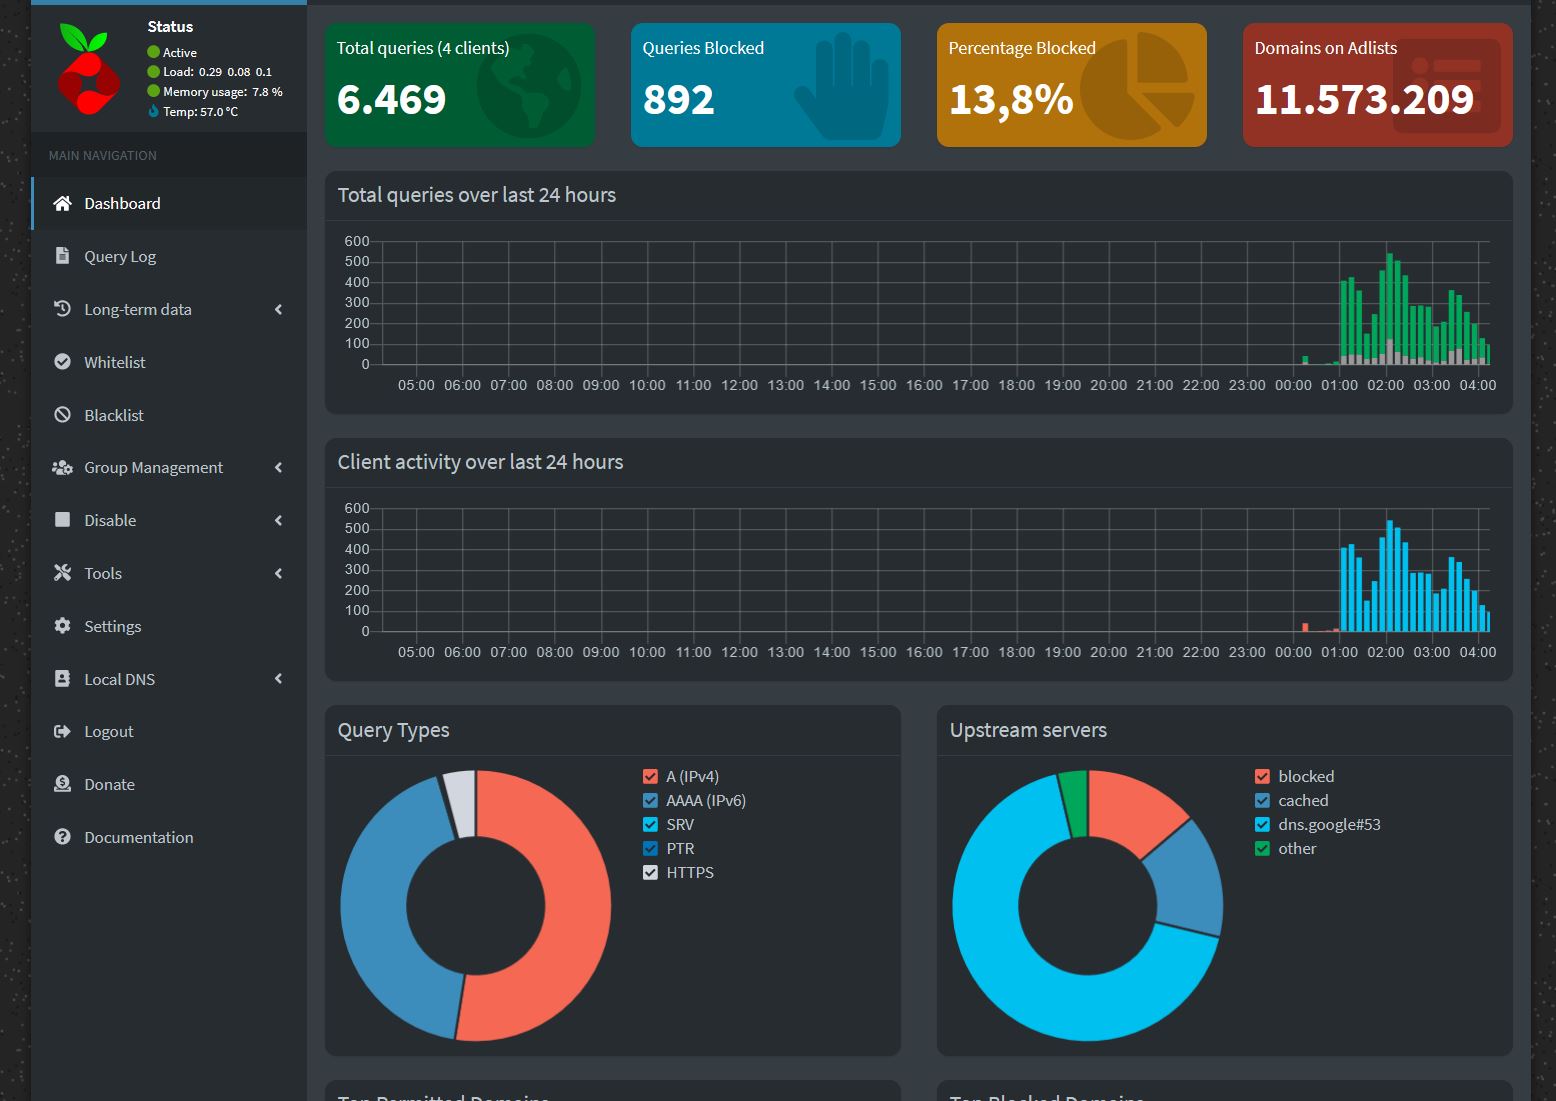The image size is (1556, 1101).
Task: Open the Settings page
Action: (169, 626)
